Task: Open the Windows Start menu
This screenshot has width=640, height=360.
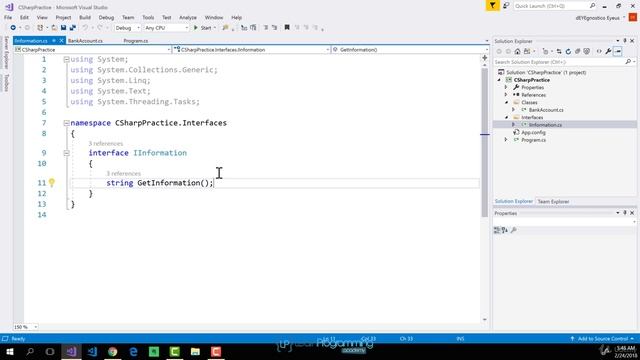Action: click(x=9, y=351)
